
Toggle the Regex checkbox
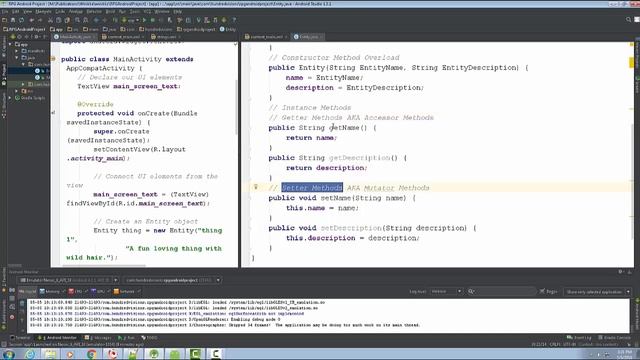(549, 291)
